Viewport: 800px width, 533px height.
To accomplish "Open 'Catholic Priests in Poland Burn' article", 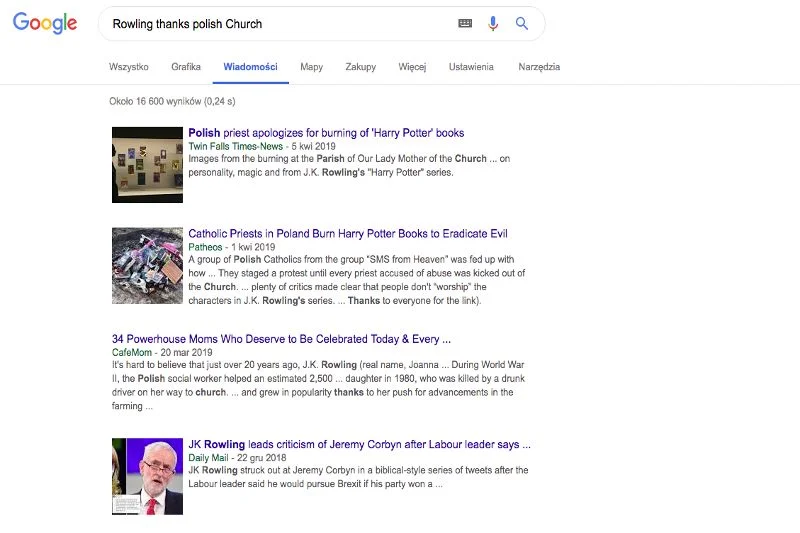I will (x=348, y=234).
